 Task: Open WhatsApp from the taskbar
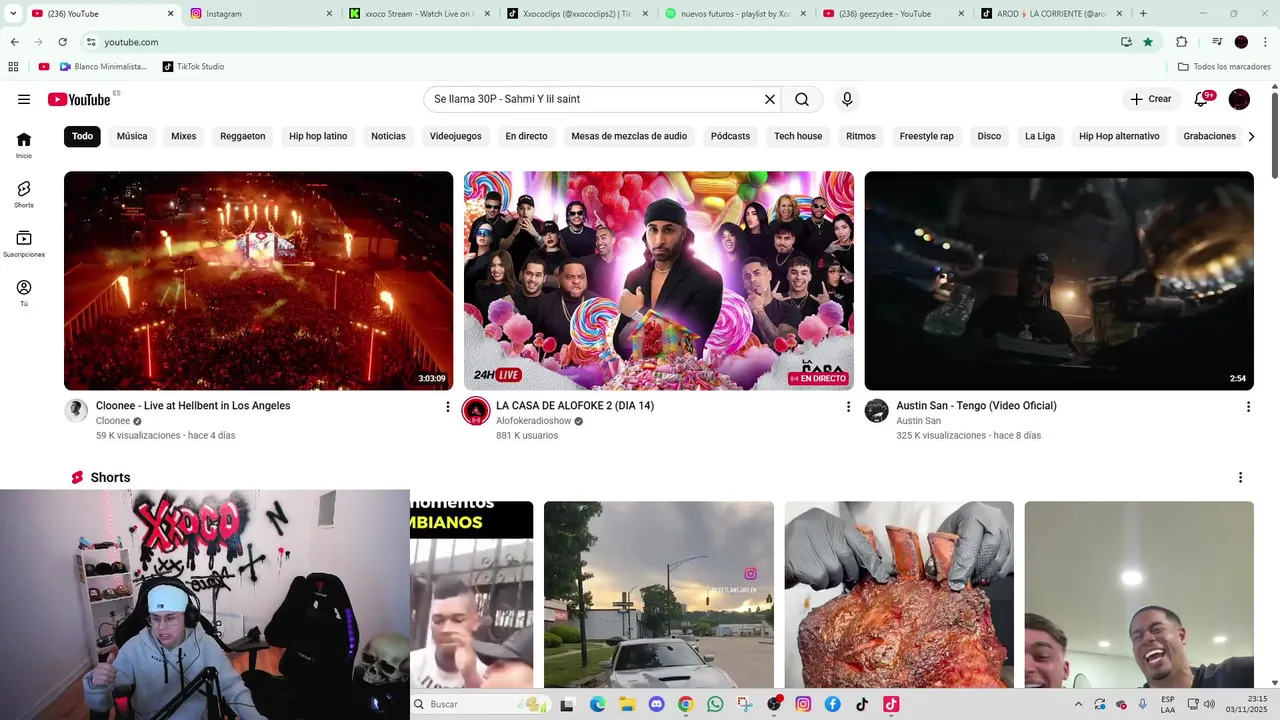pyautogui.click(x=715, y=704)
